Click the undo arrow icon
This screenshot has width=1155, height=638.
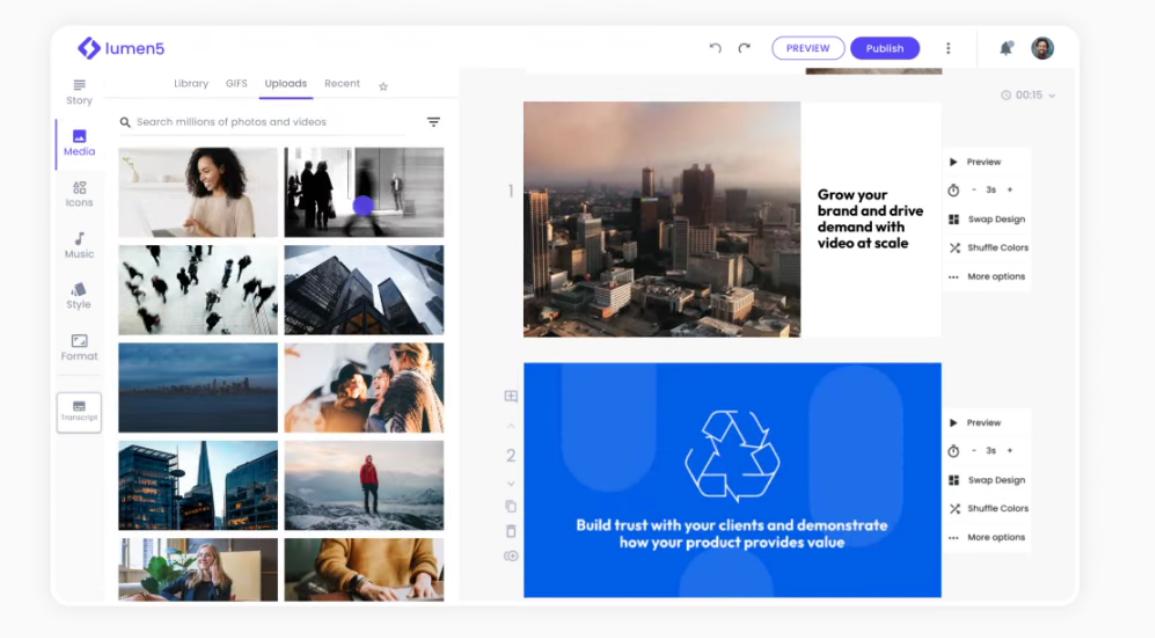point(715,48)
